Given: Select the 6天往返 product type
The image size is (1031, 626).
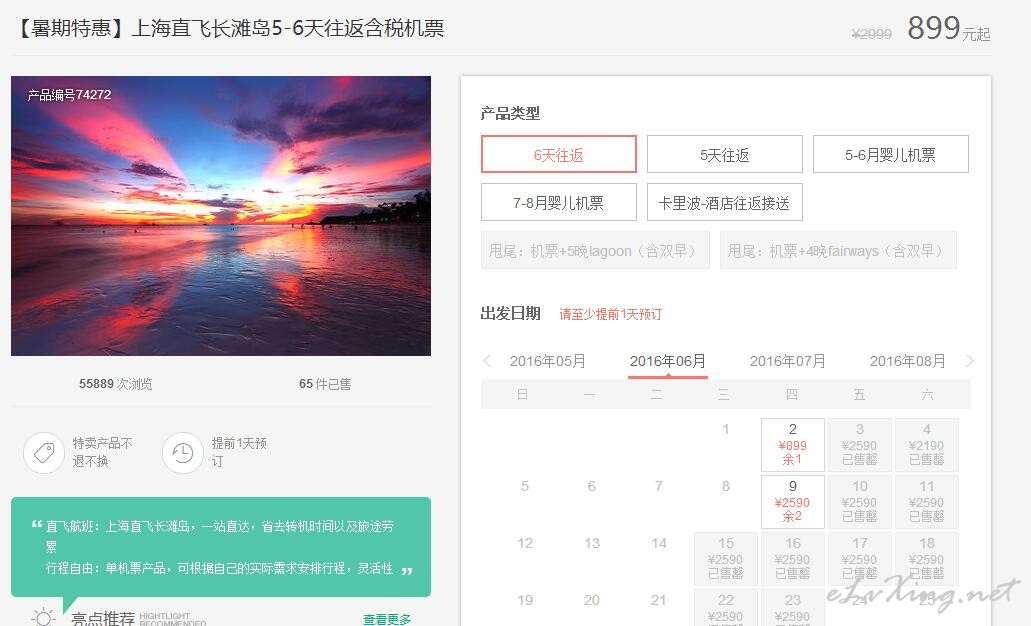Looking at the screenshot, I should [x=559, y=155].
